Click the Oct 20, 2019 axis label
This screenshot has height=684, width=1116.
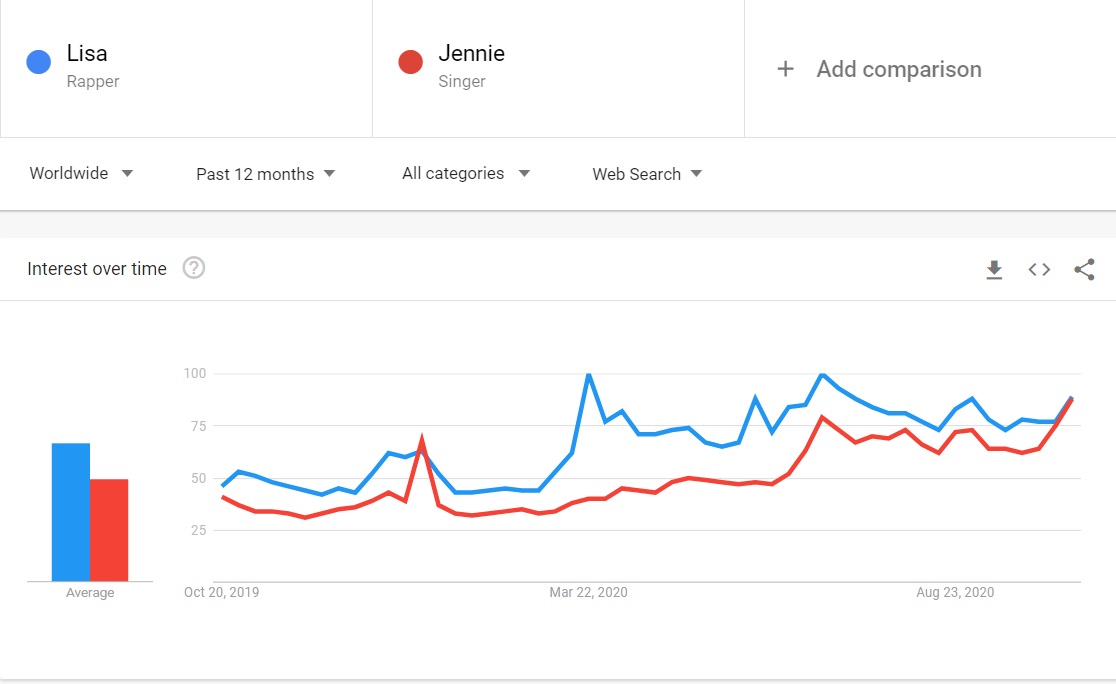[x=221, y=593]
